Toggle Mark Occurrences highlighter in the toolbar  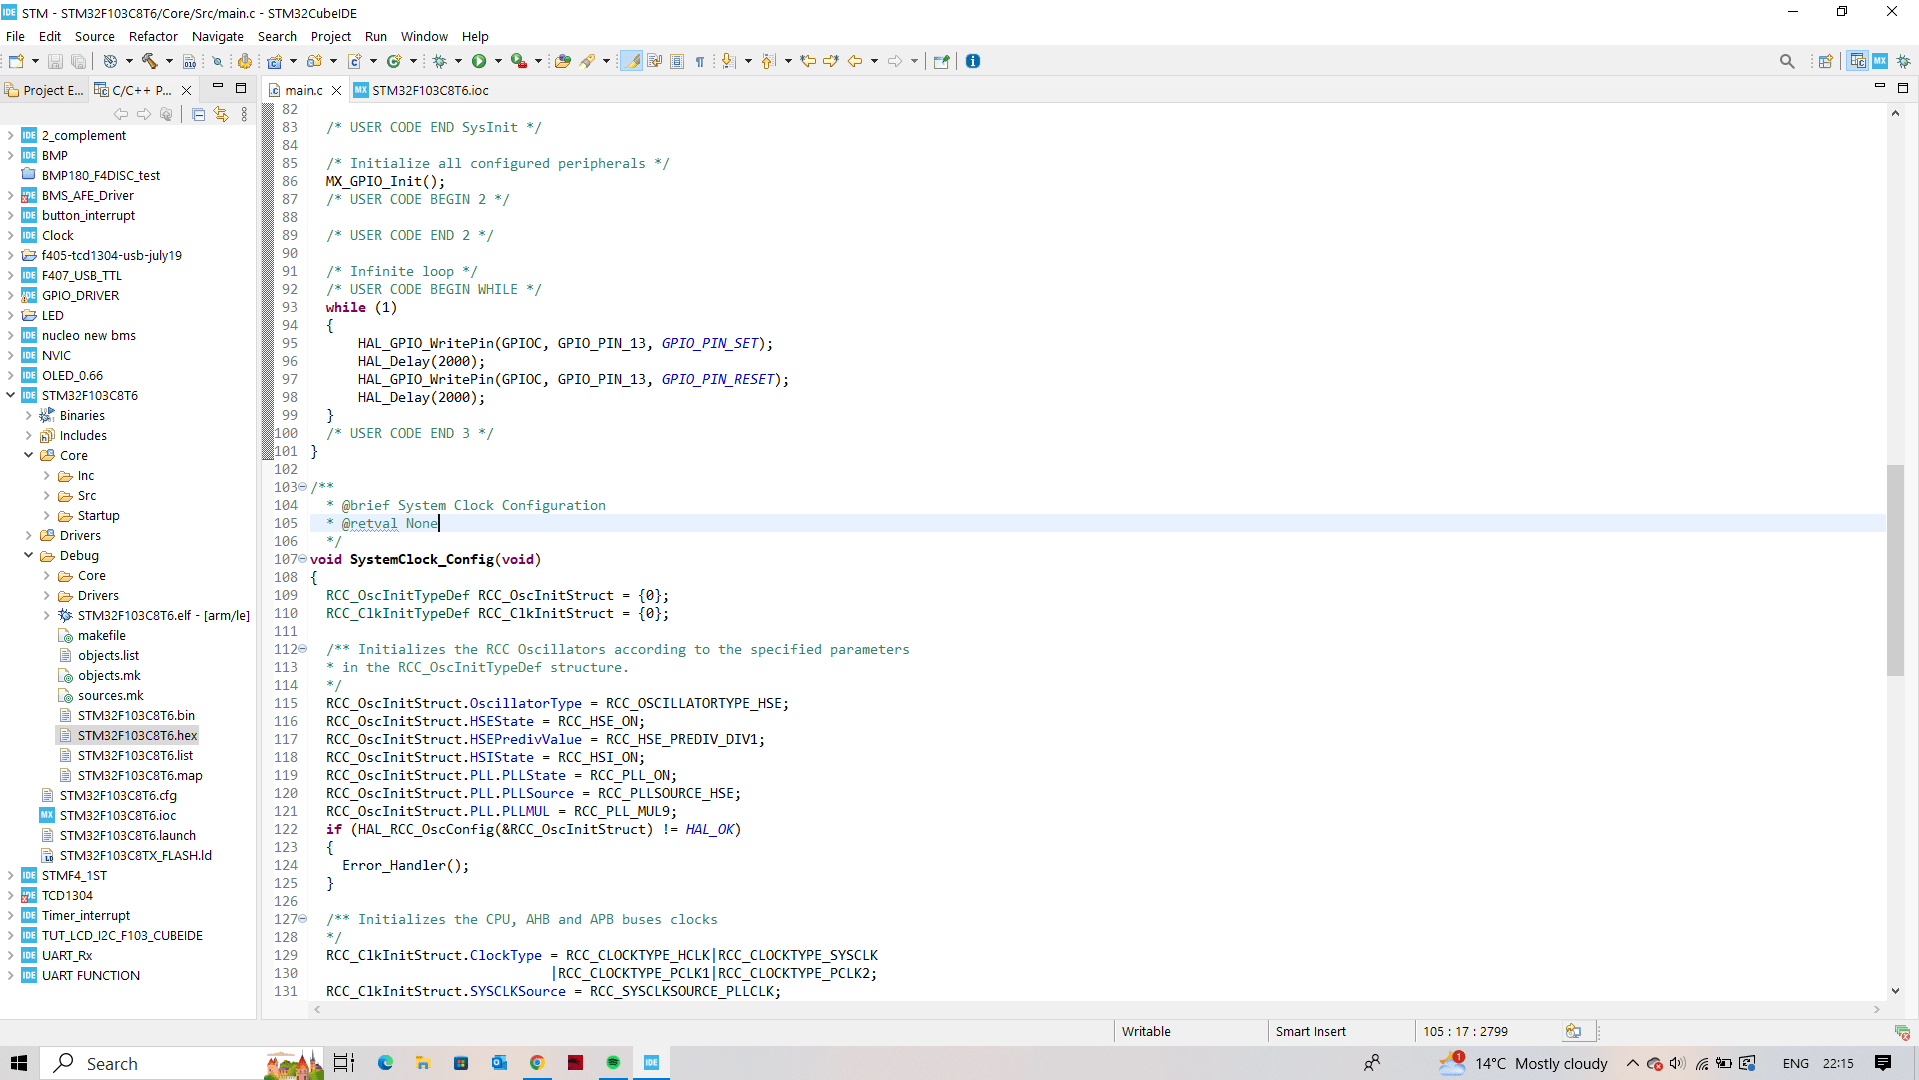632,61
